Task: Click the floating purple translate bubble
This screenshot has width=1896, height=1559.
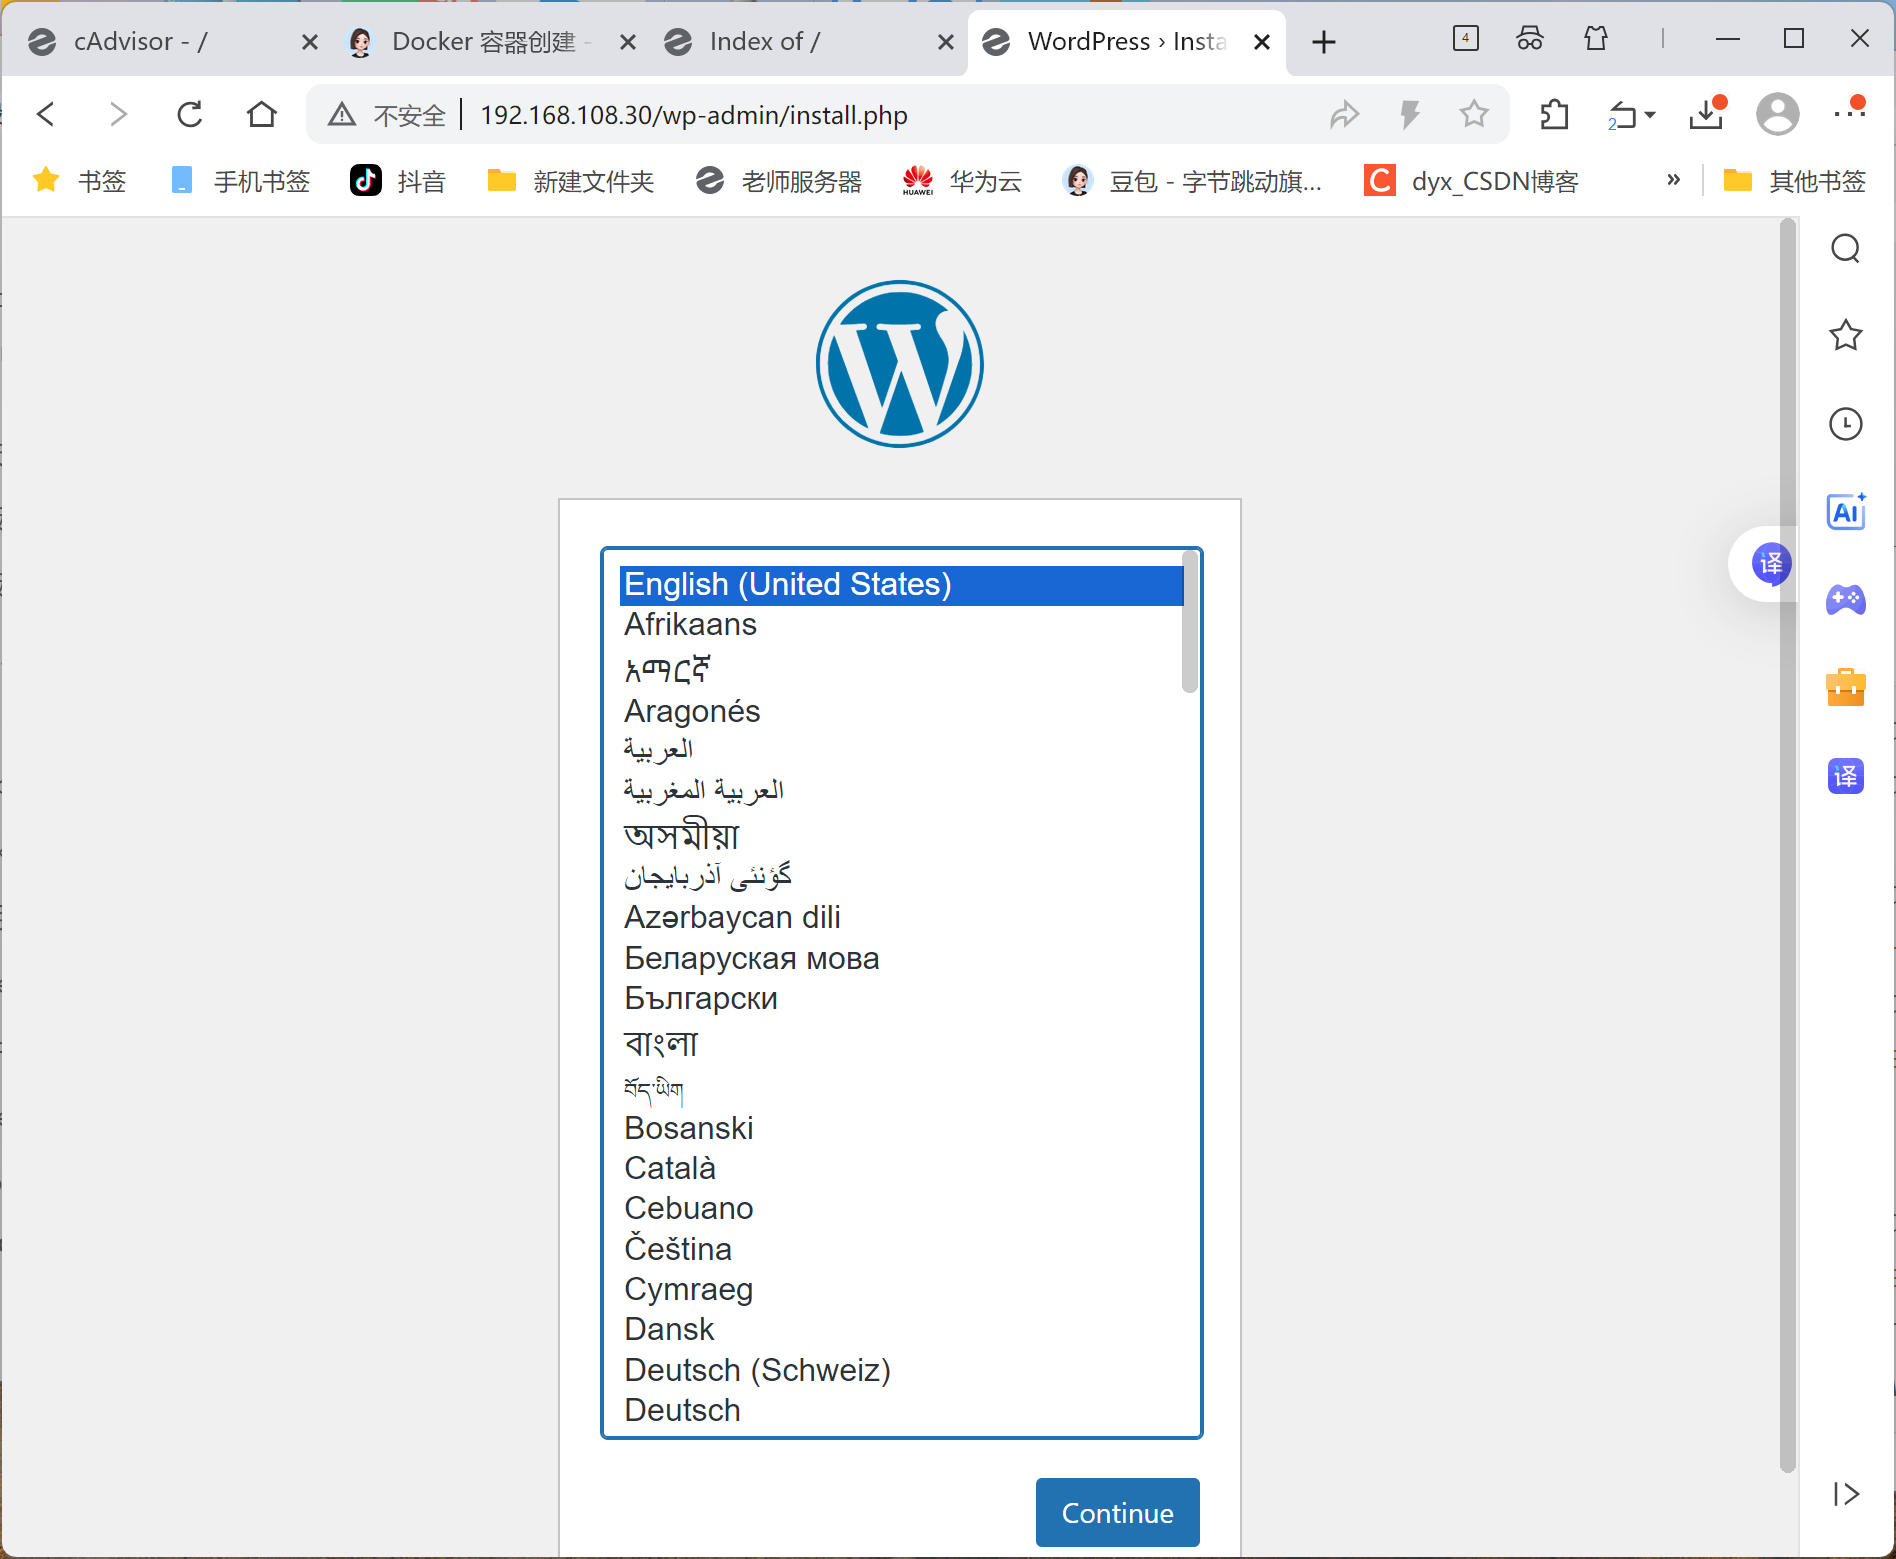Action: click(1771, 564)
